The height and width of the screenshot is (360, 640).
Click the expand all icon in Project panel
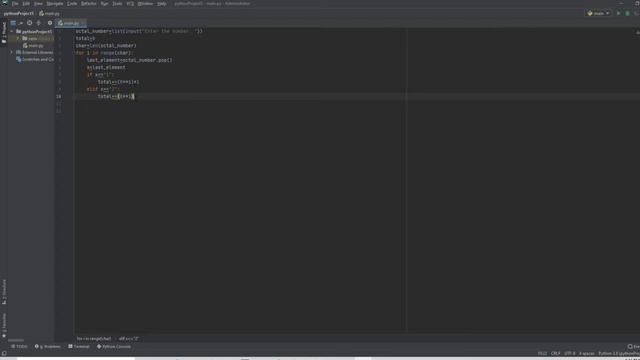tap(39, 23)
